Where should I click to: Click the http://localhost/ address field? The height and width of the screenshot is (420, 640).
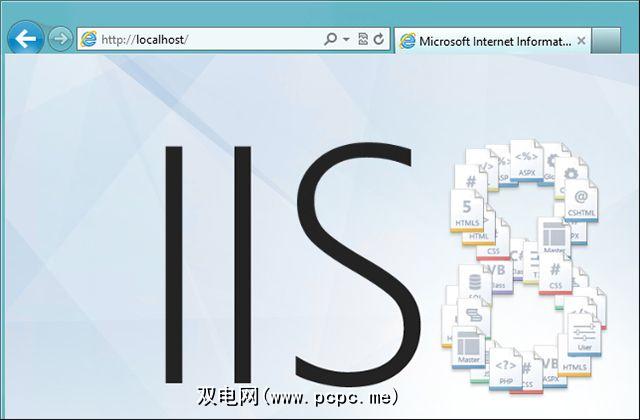tap(200, 40)
